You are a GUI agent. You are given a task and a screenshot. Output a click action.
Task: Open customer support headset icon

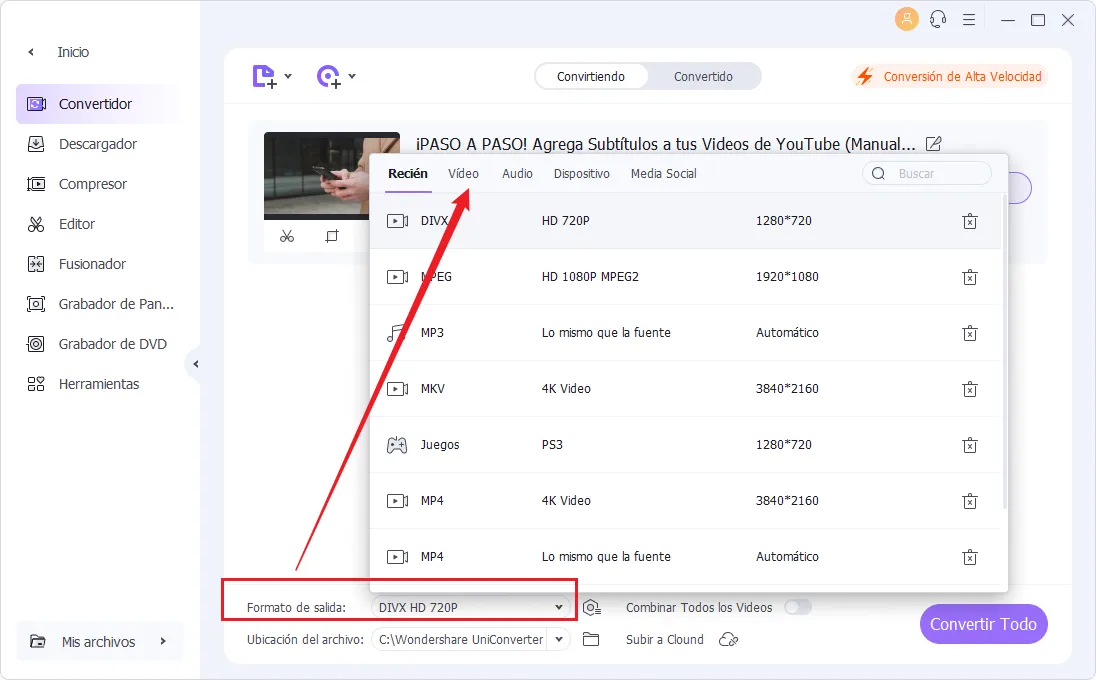pyautogui.click(x=937, y=19)
